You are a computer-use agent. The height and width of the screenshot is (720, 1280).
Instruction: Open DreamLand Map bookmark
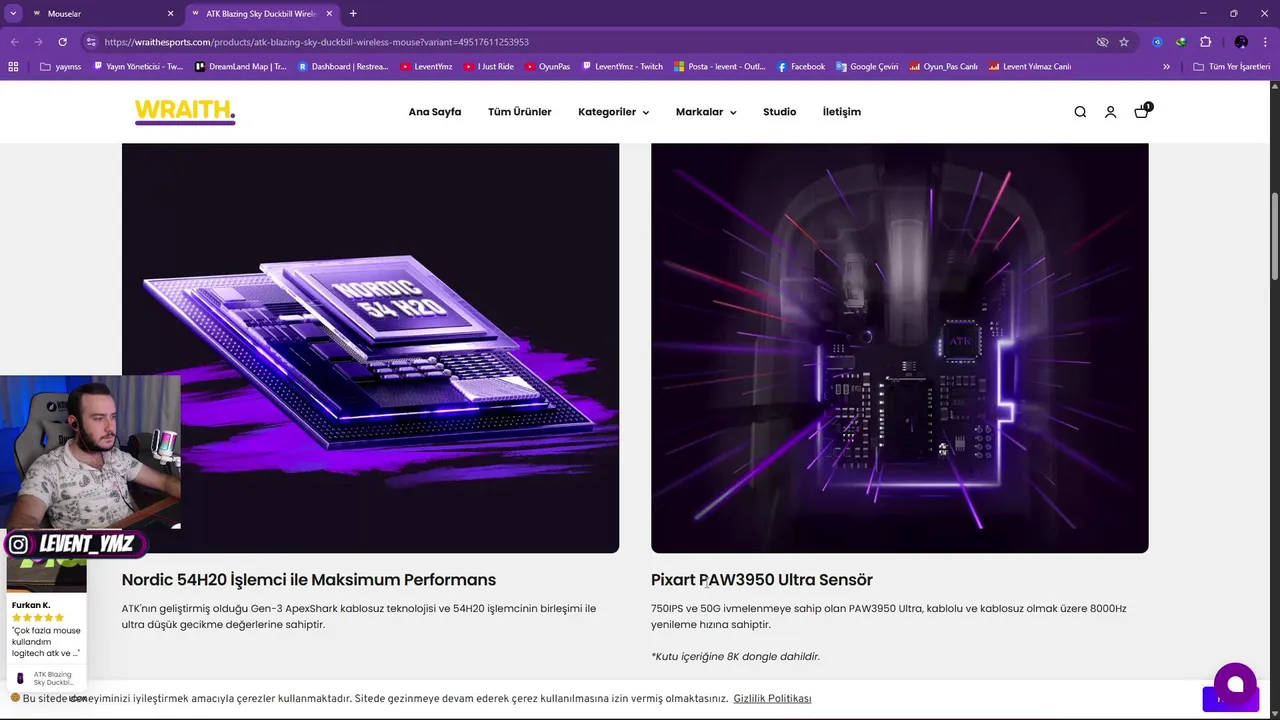(x=240, y=67)
